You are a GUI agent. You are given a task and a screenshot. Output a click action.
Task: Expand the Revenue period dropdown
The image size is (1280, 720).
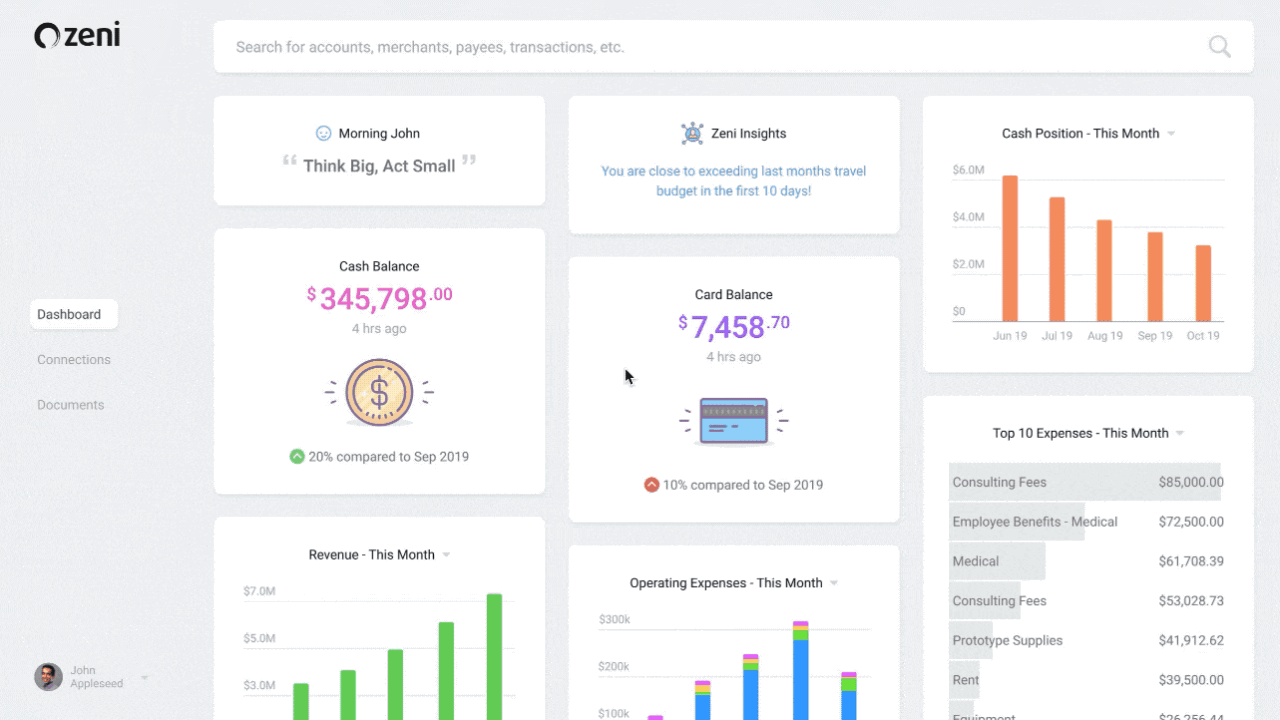pyautogui.click(x=446, y=555)
